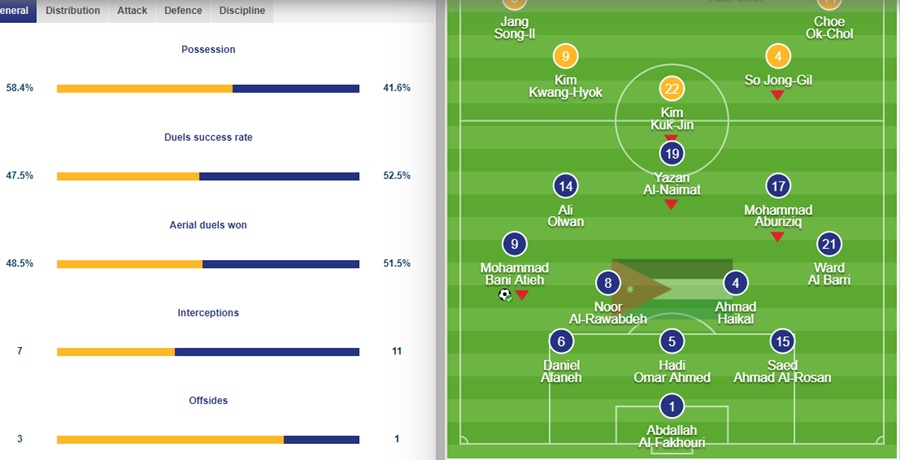This screenshot has width=900, height=460.
Task: Click the number 19 Yazan Al-Naimat player badge
Action: [671, 154]
